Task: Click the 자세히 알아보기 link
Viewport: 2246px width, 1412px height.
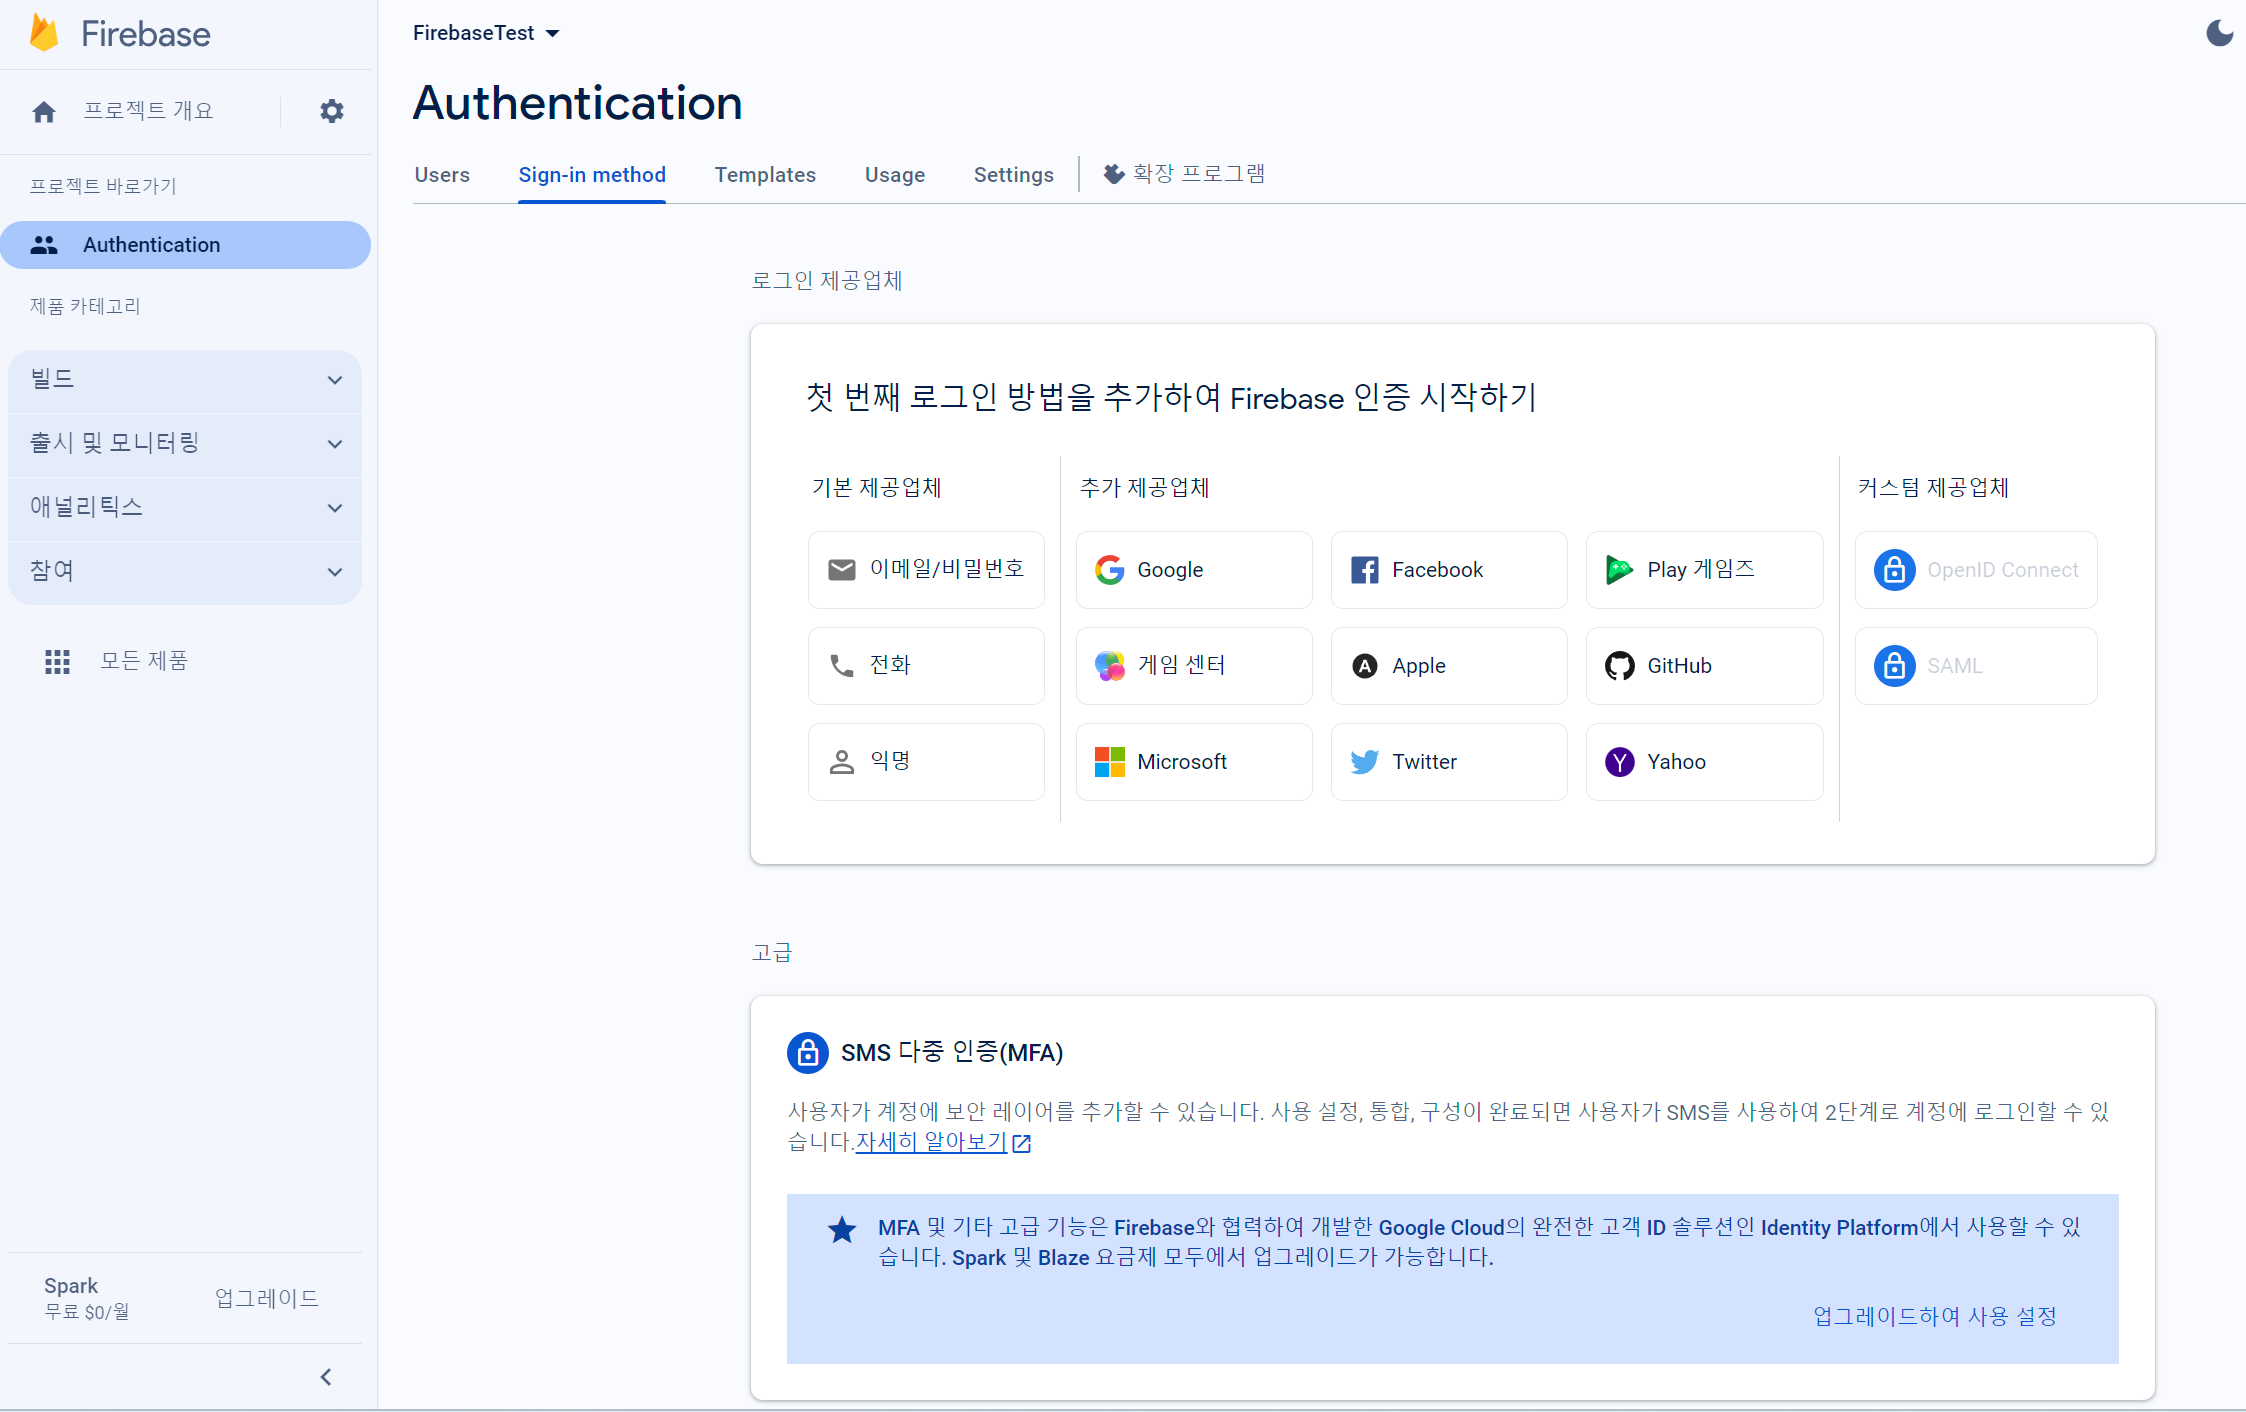Action: pyautogui.click(x=932, y=1142)
